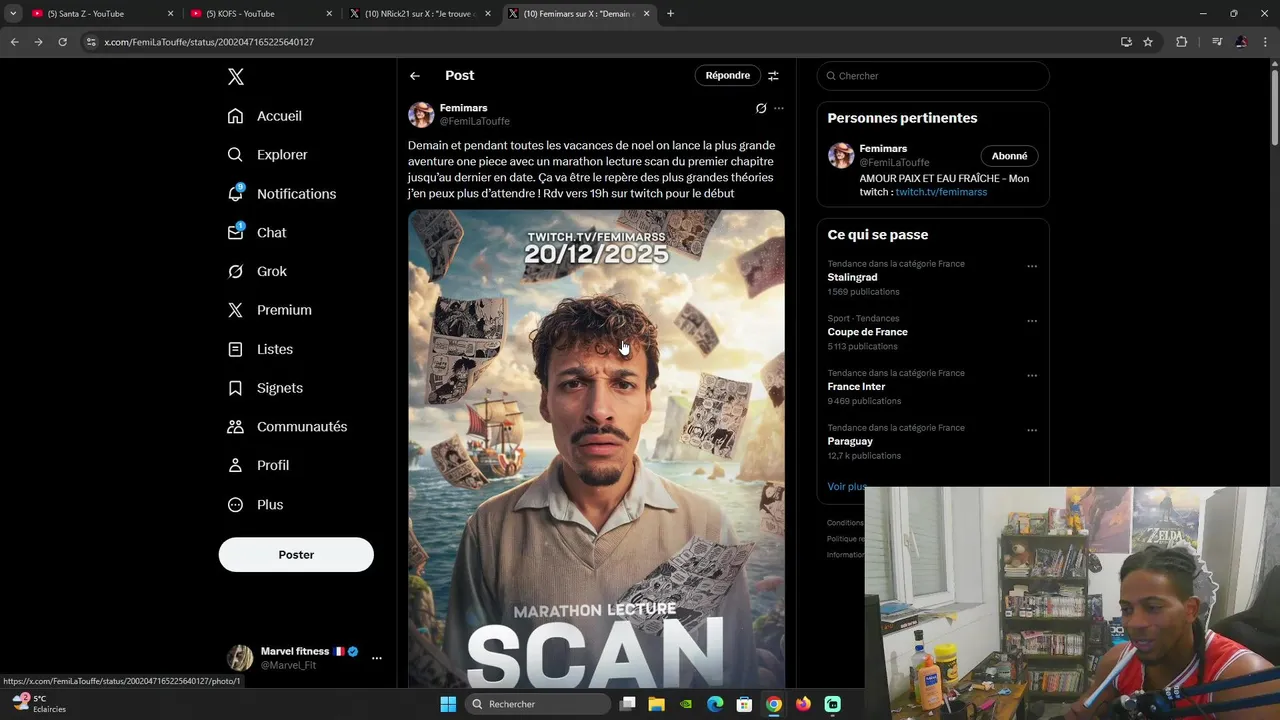
Task: Reload the page
Action: 62,42
